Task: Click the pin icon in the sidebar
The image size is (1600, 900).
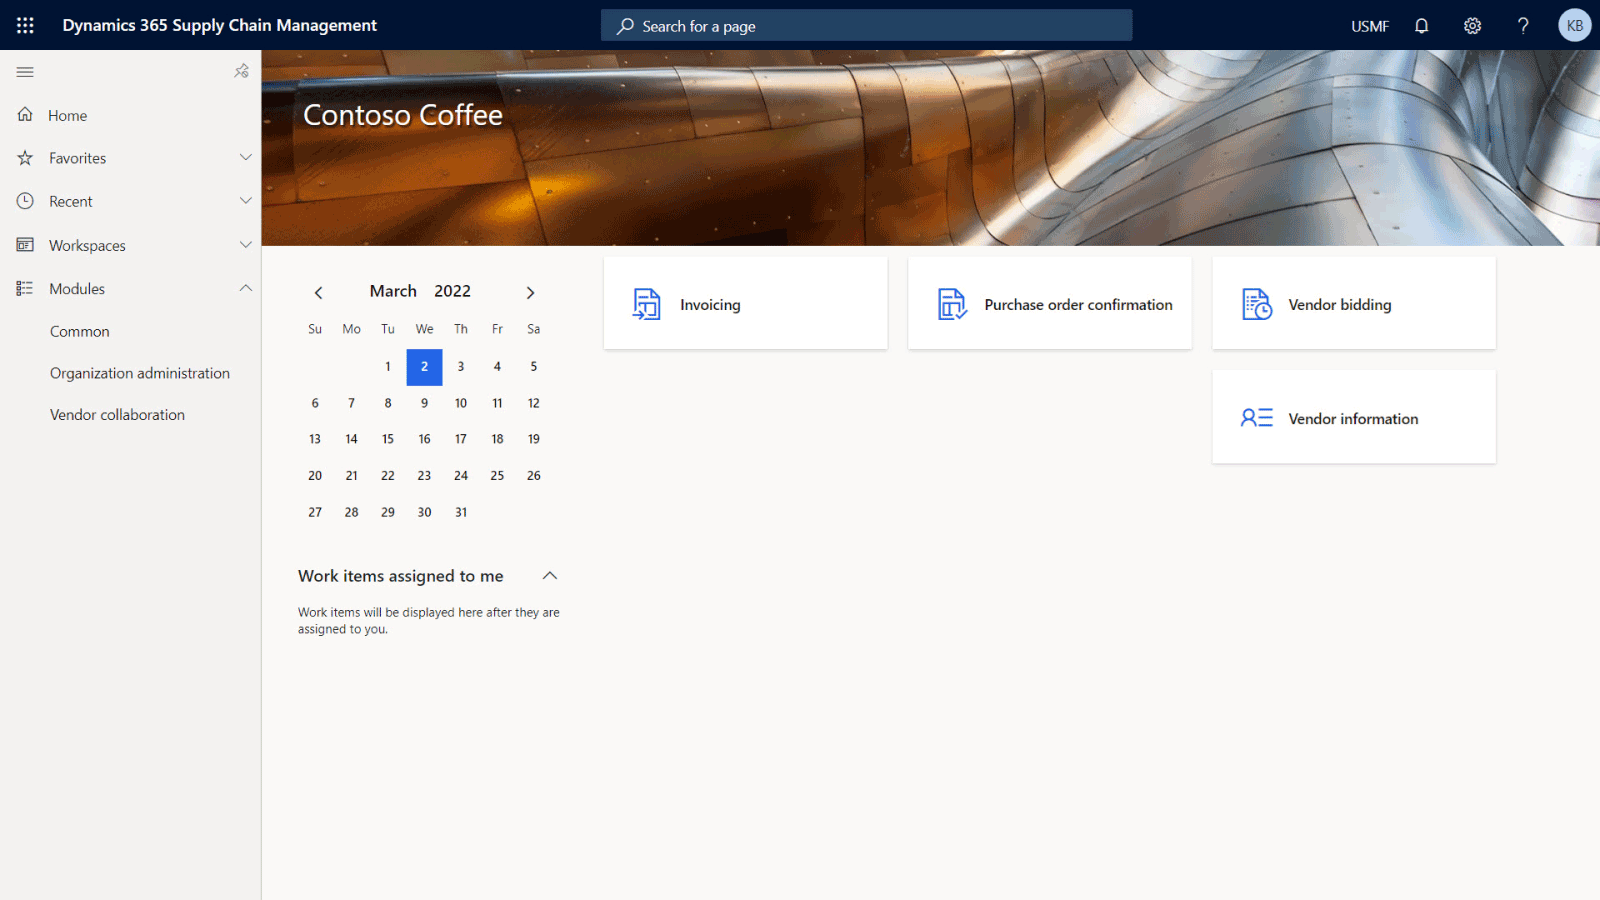Action: tap(241, 71)
